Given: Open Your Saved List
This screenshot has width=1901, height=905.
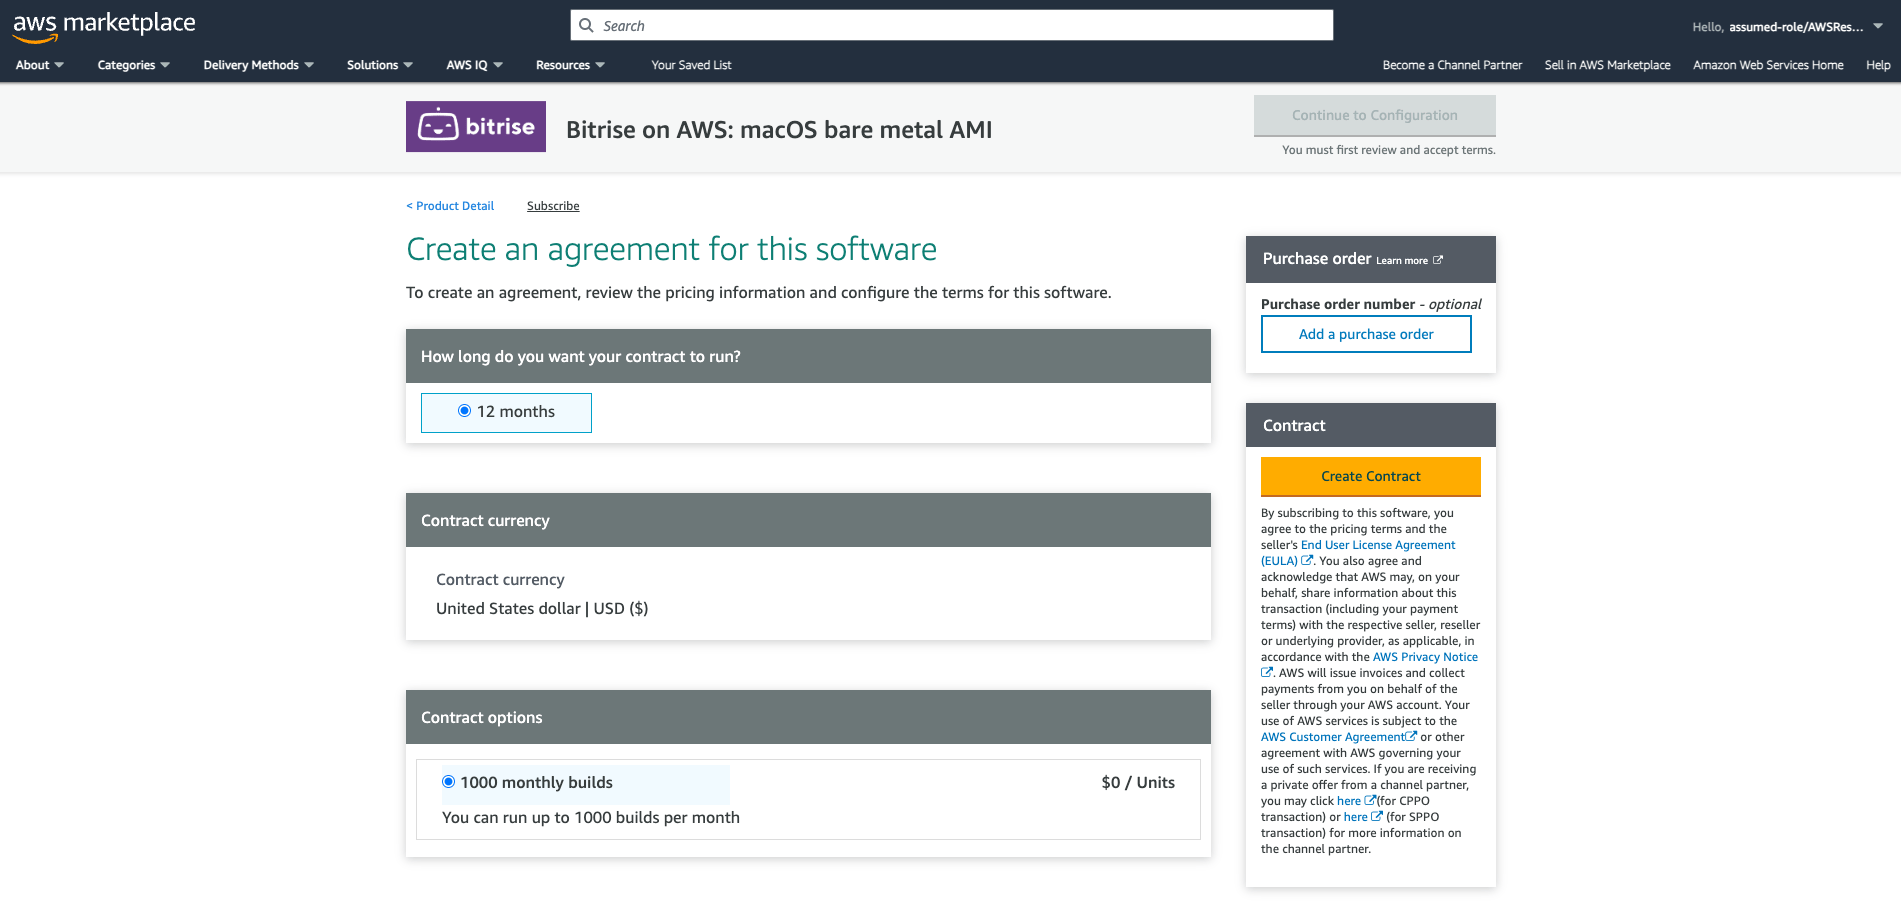Looking at the screenshot, I should 691,64.
